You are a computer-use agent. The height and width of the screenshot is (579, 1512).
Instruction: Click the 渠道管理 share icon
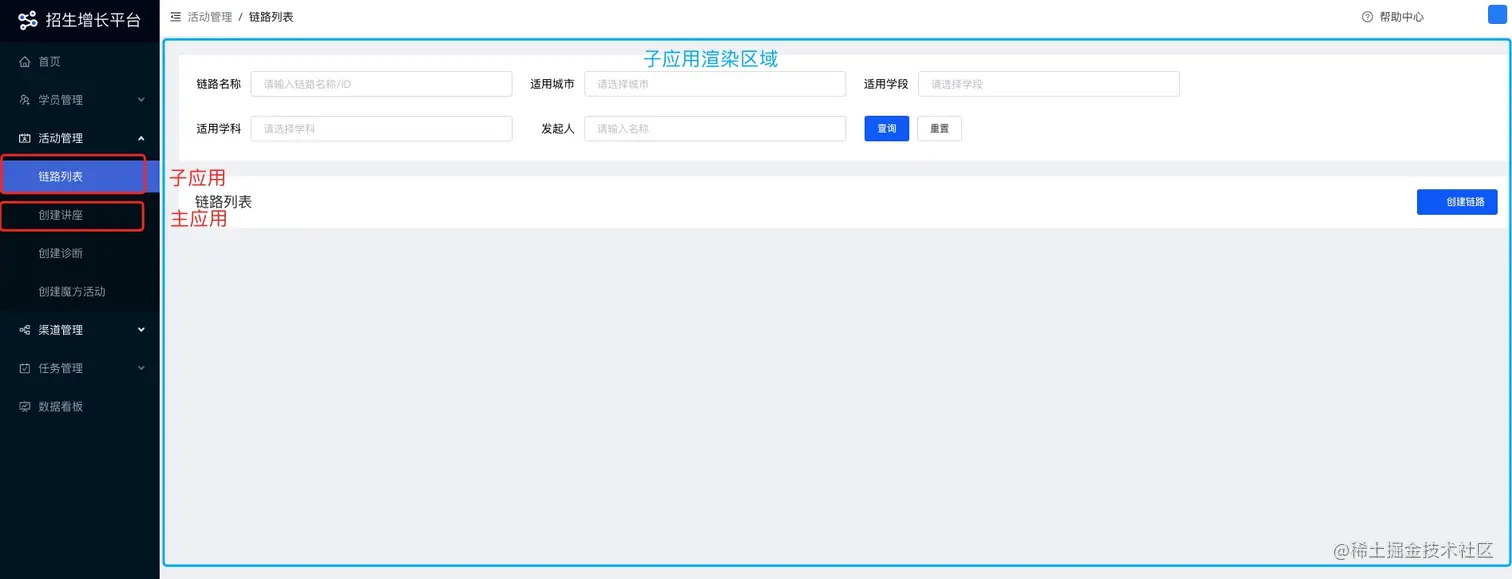point(25,330)
